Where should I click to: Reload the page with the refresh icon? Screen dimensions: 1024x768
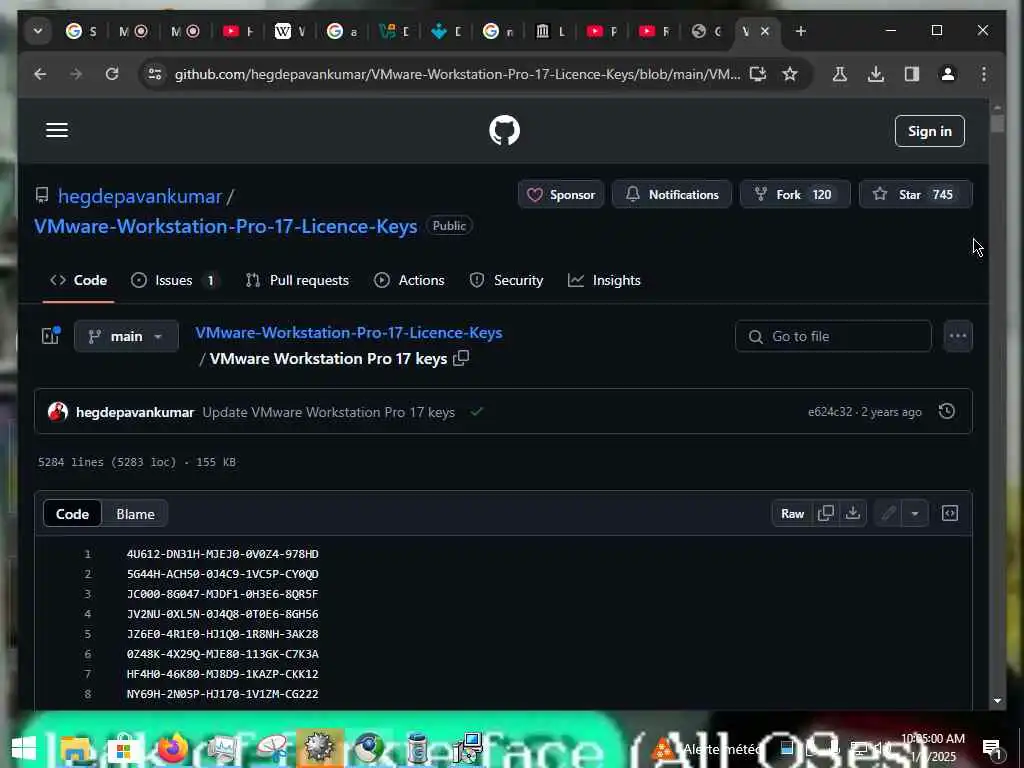click(112, 74)
